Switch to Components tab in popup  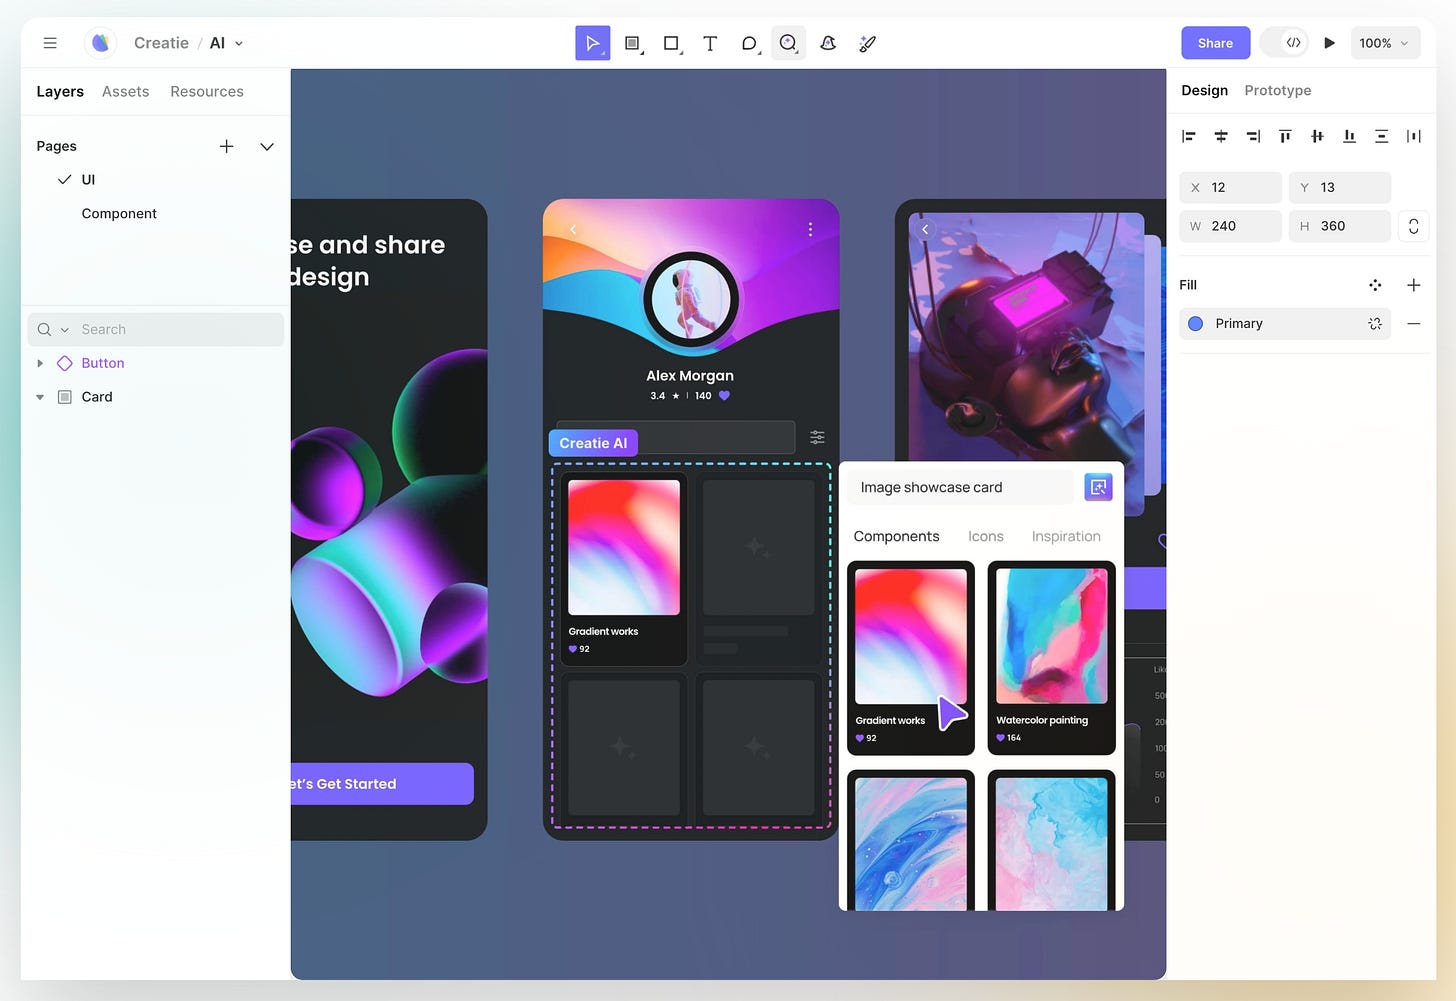[x=896, y=536]
